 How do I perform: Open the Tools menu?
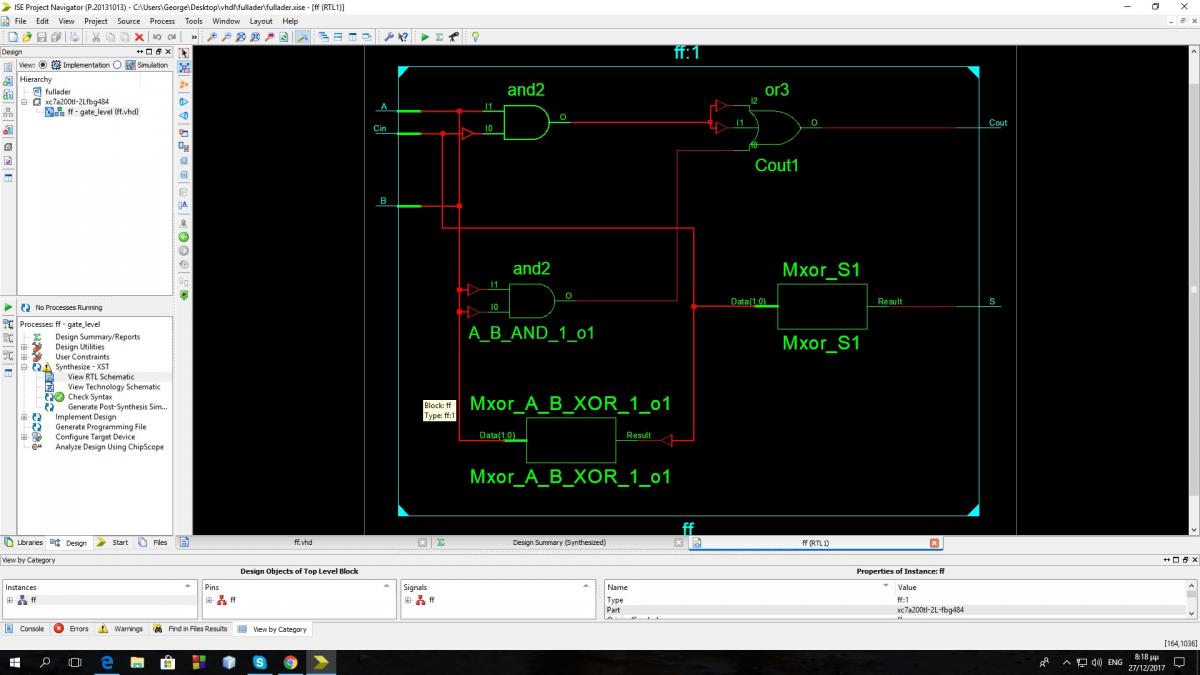click(x=193, y=21)
